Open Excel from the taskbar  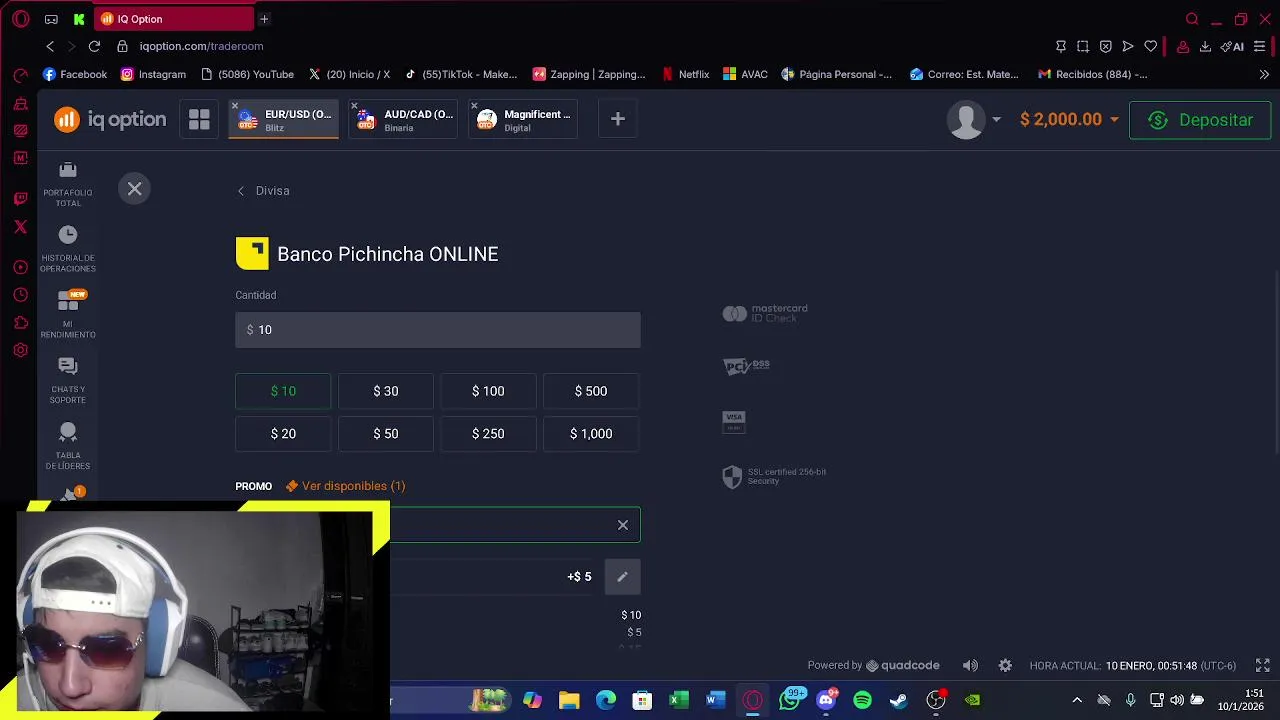(678, 700)
